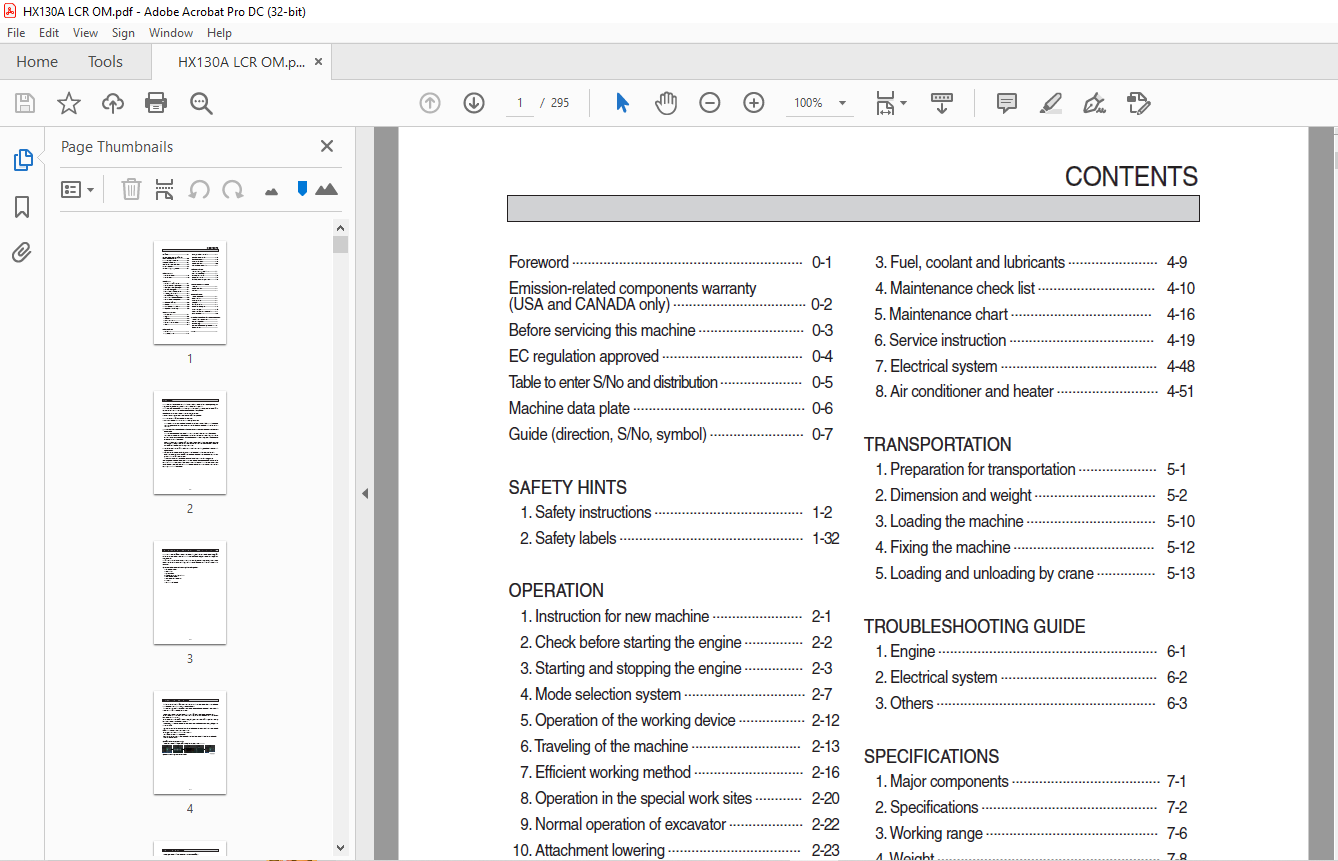Collapse the navigation pane with the arrow
This screenshot has width=1338, height=861.
click(365, 493)
